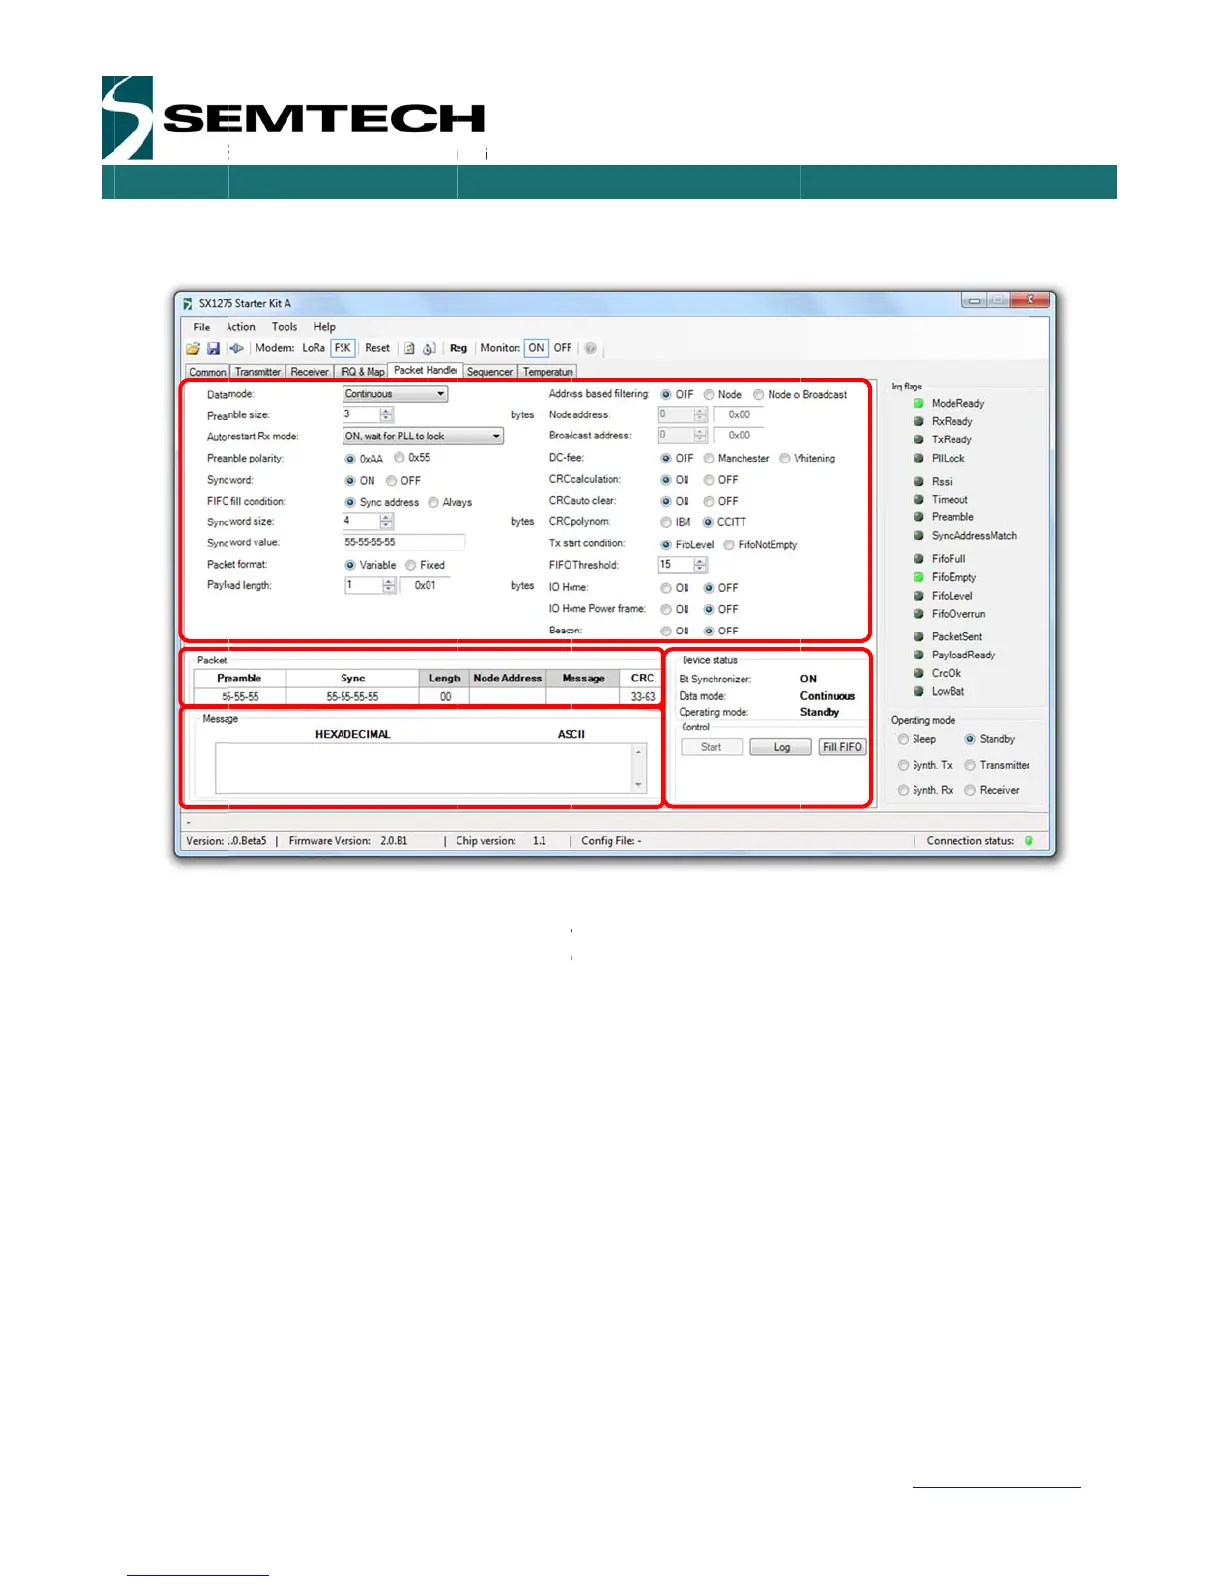Click the FIFO Threshold spinner arrows
Screen dimensions: 1224x1584
(700, 565)
